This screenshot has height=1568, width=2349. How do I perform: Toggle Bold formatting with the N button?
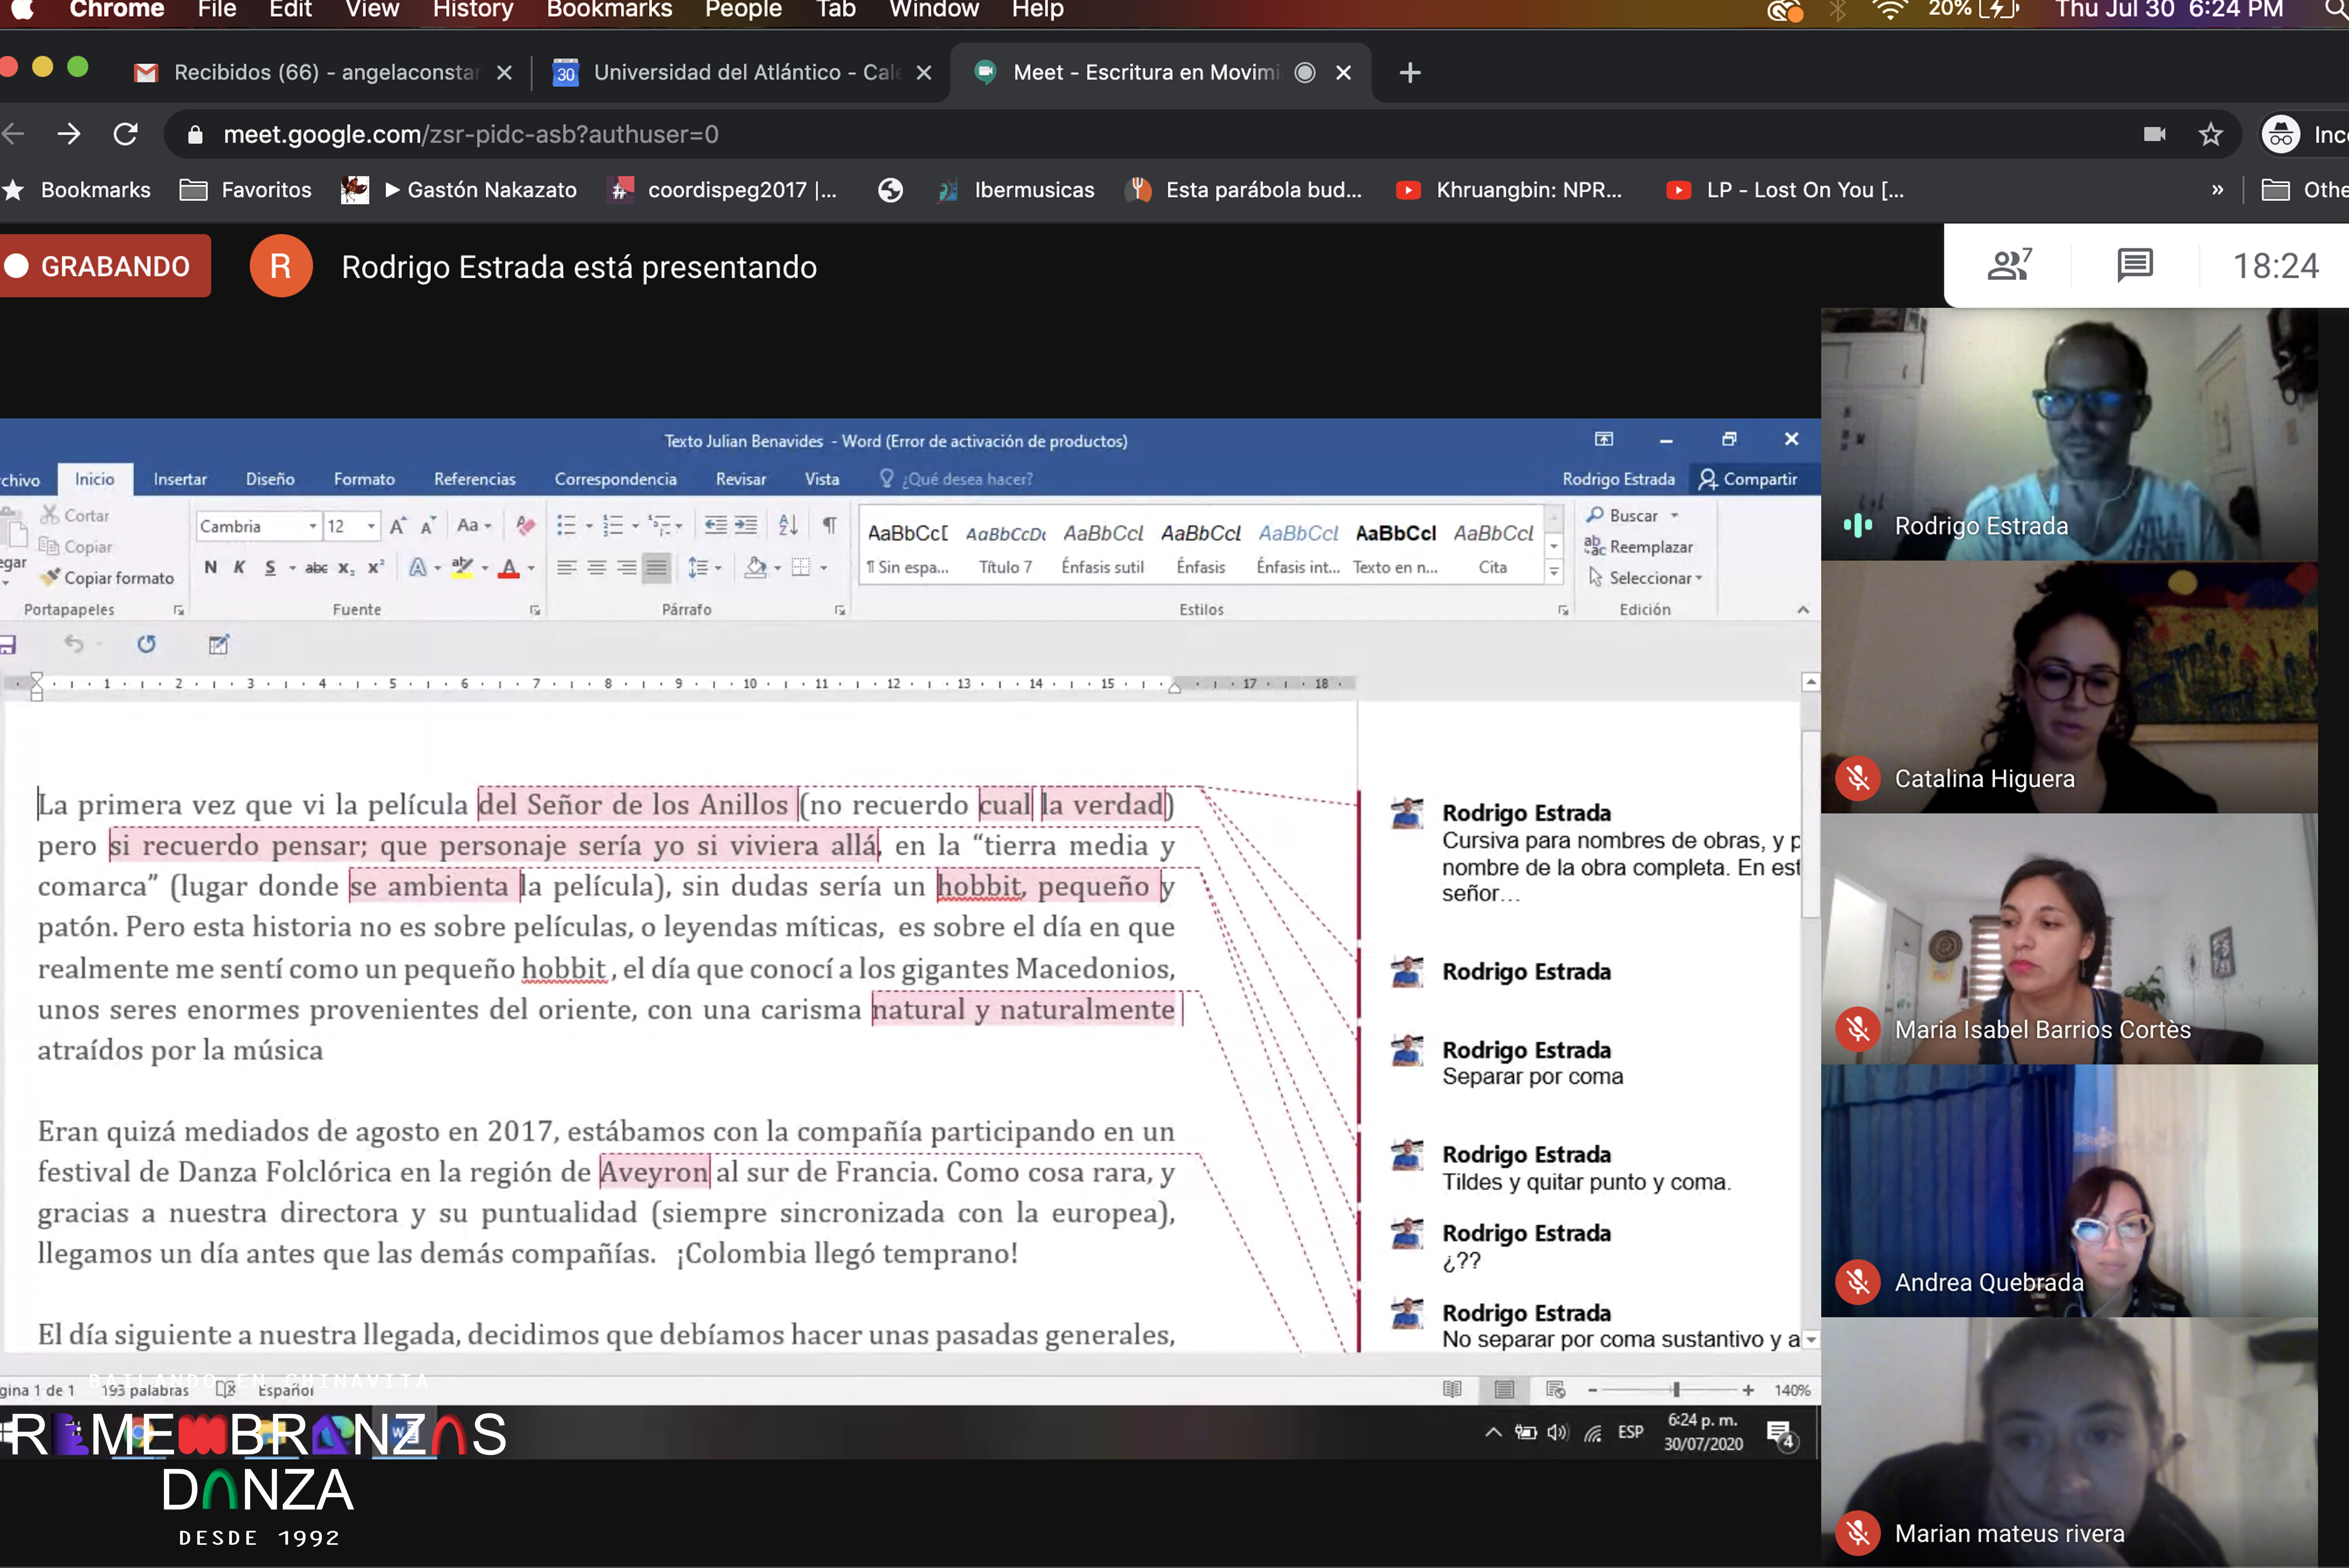tap(210, 566)
